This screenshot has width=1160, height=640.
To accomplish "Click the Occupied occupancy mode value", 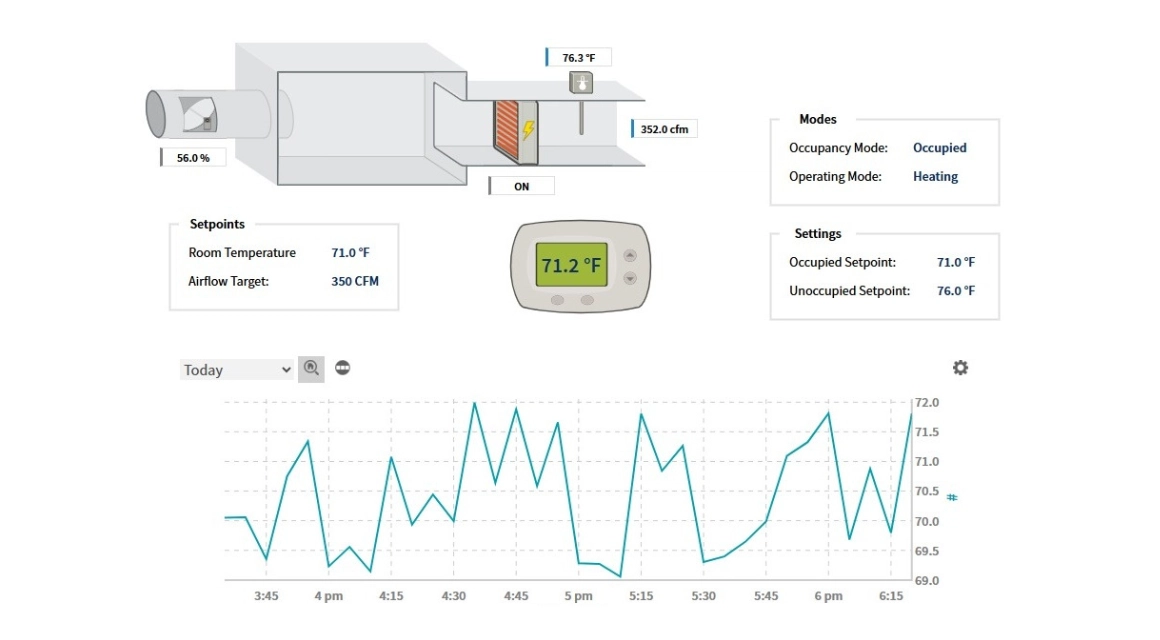I will [940, 147].
